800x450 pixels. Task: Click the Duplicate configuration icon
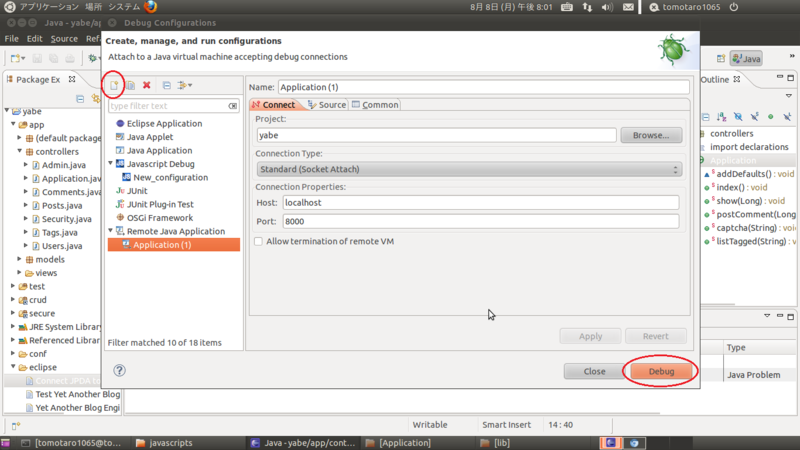click(131, 85)
